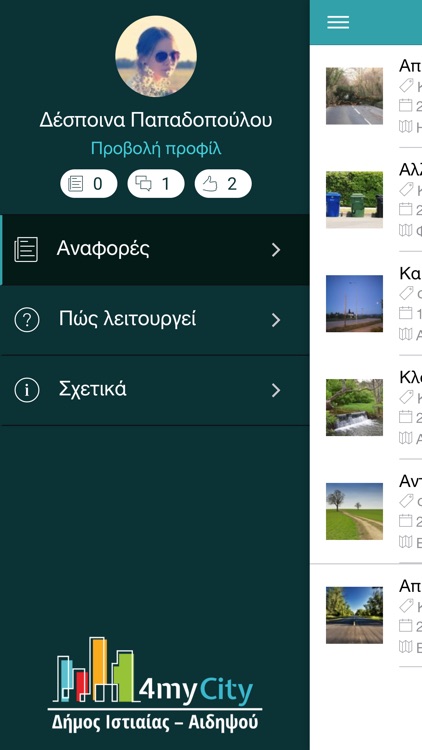Tap the hamburger menu icon
Image resolution: width=422 pixels, height=750 pixels.
click(338, 22)
